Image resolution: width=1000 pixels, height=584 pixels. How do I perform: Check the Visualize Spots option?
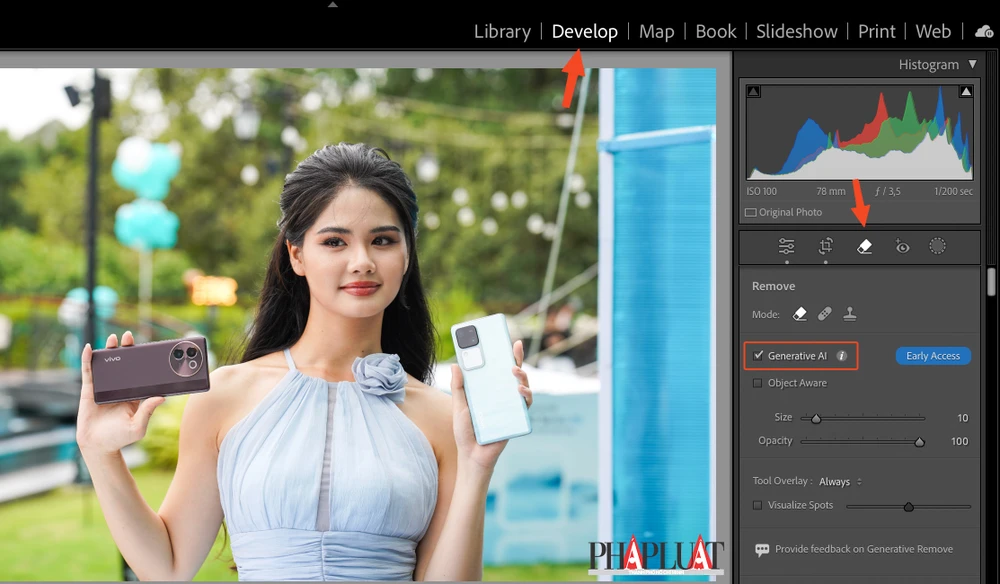[x=757, y=505]
